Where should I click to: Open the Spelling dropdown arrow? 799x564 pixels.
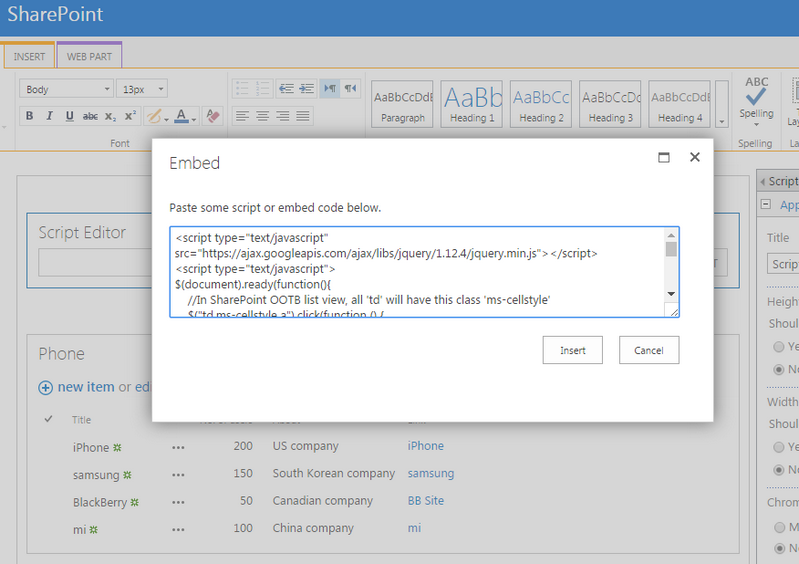pyautogui.click(x=756, y=124)
